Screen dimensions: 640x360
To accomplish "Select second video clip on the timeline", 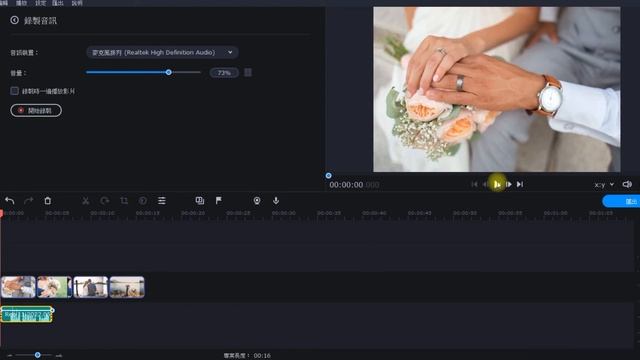I will [54, 287].
